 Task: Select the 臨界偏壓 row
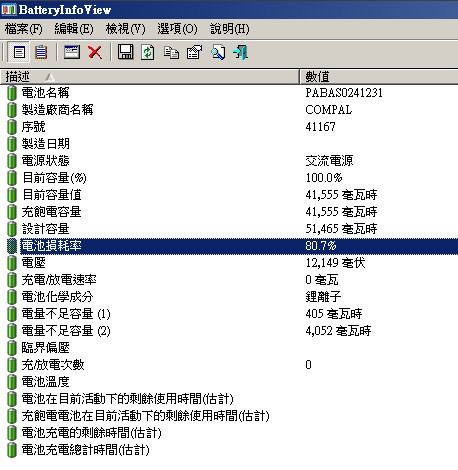click(229, 348)
